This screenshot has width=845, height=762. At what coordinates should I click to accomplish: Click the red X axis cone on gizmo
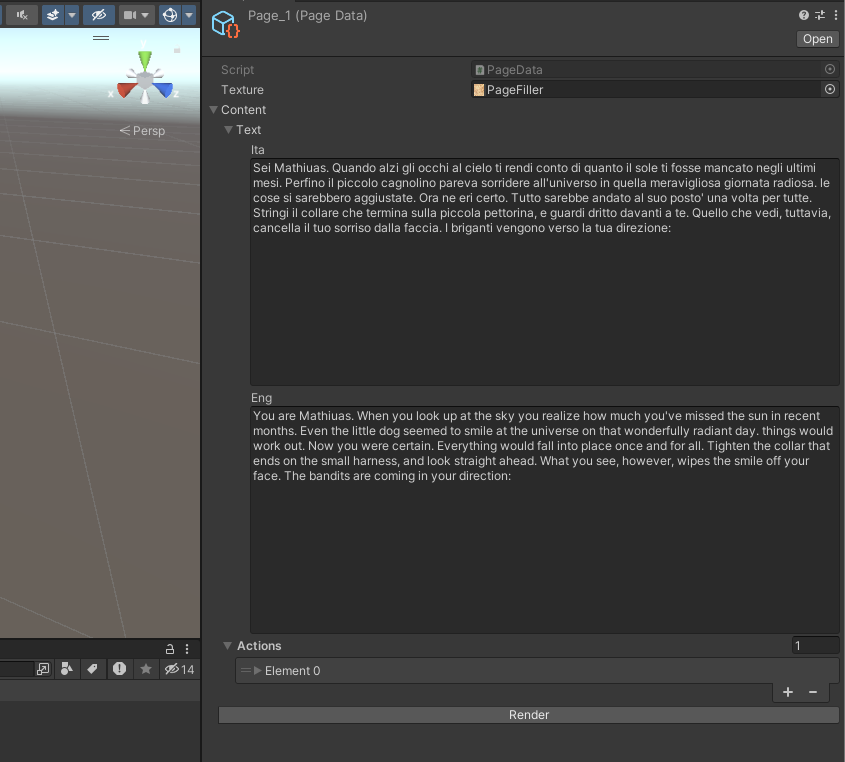point(125,89)
